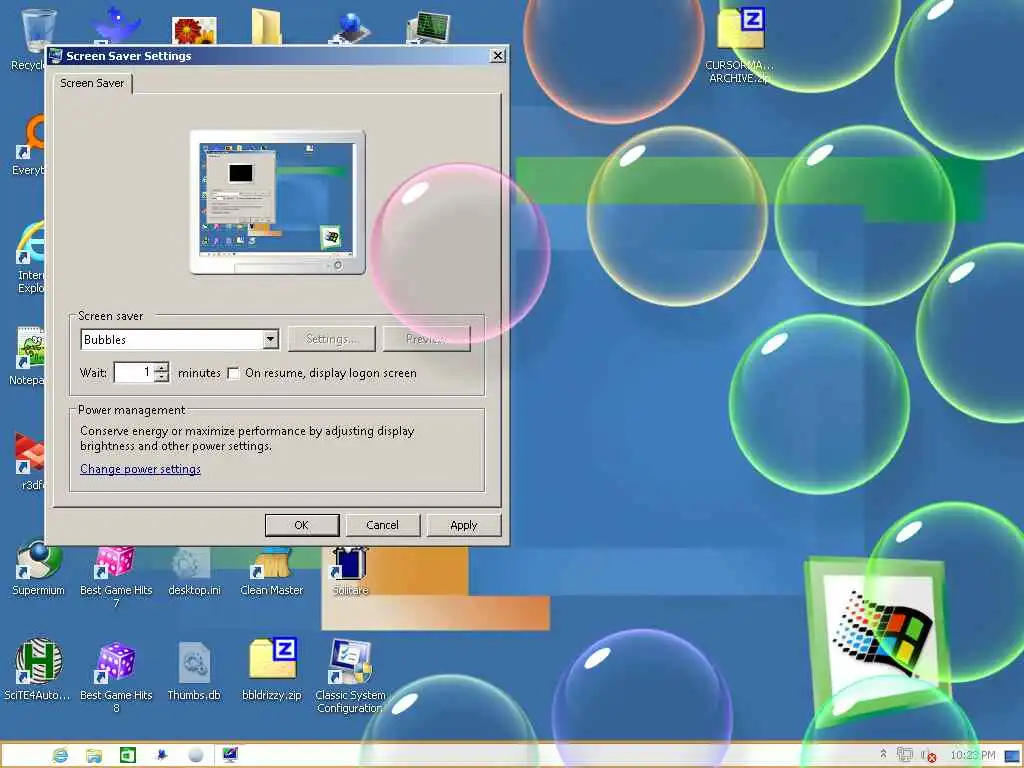
Task: Click the Apply button
Action: pos(464,525)
